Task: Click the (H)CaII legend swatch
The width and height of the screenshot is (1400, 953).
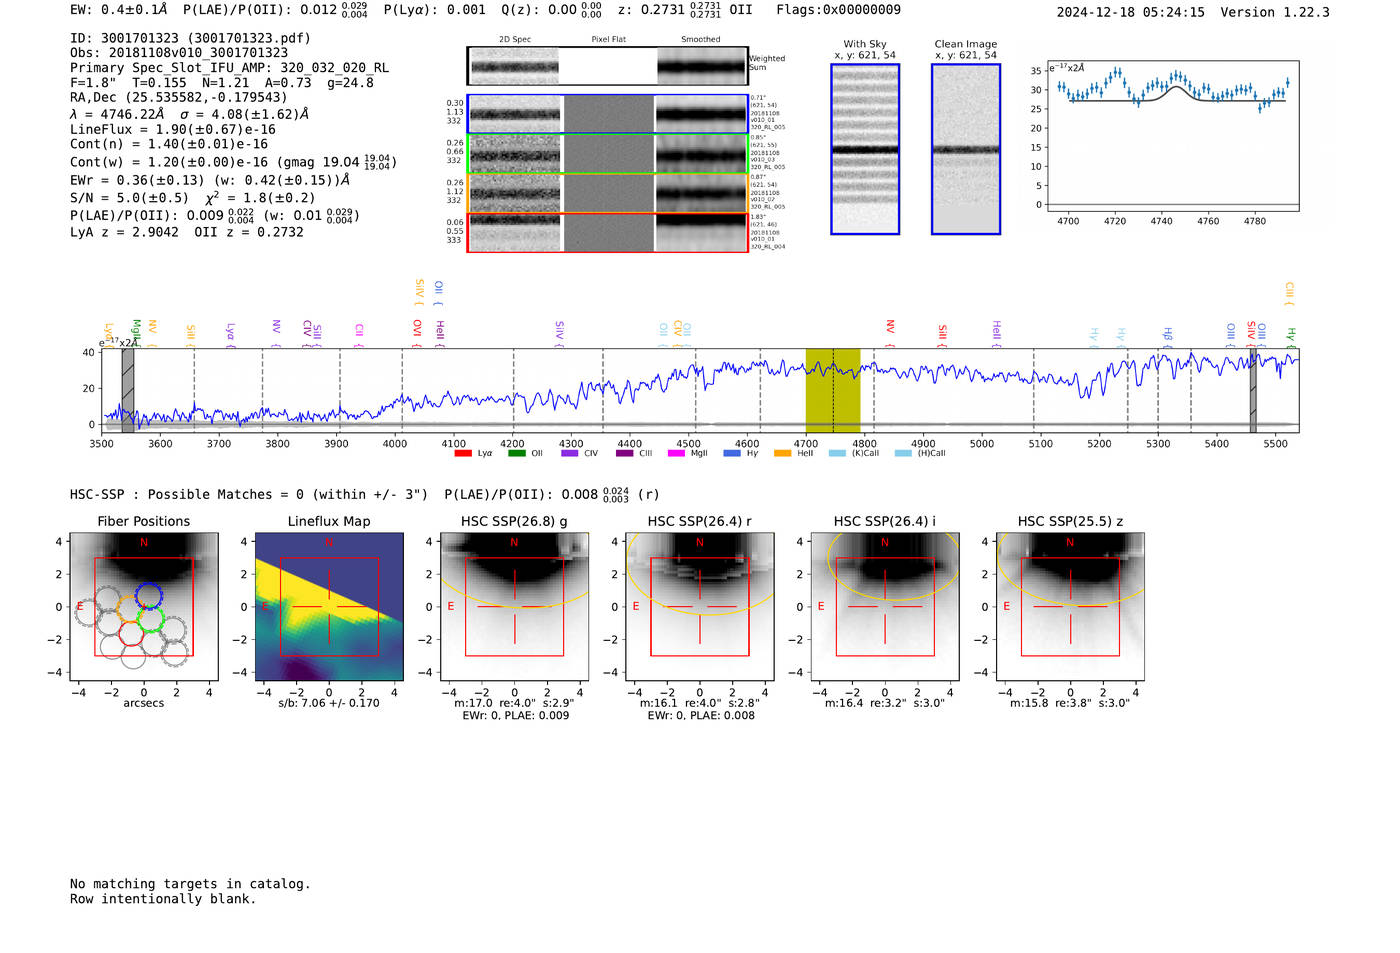Action: (904, 454)
